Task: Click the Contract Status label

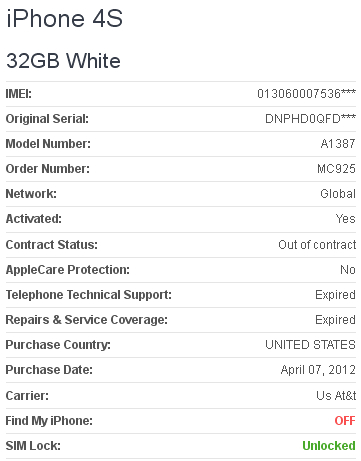Action: pyautogui.click(x=52, y=245)
